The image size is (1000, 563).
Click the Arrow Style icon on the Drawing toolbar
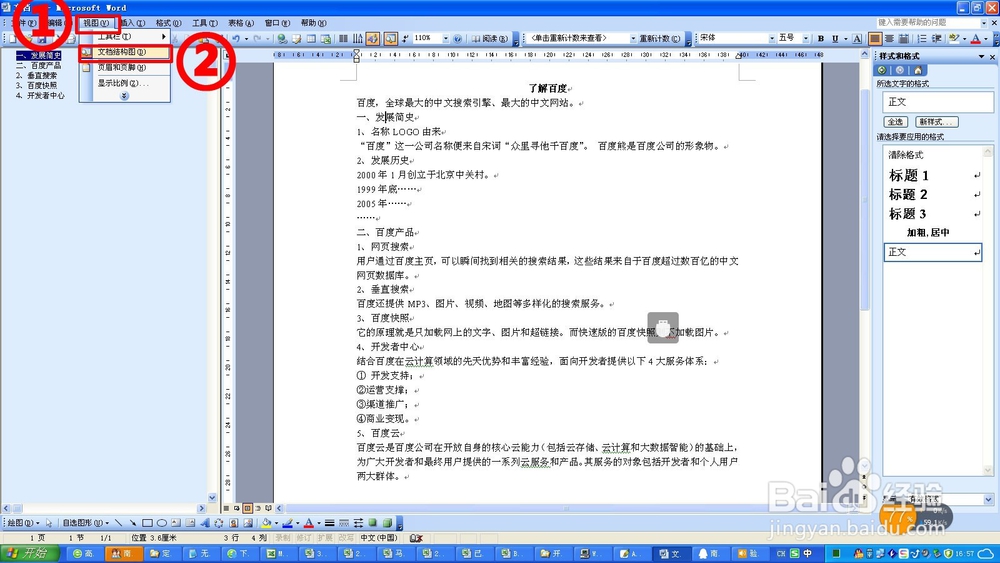358,523
